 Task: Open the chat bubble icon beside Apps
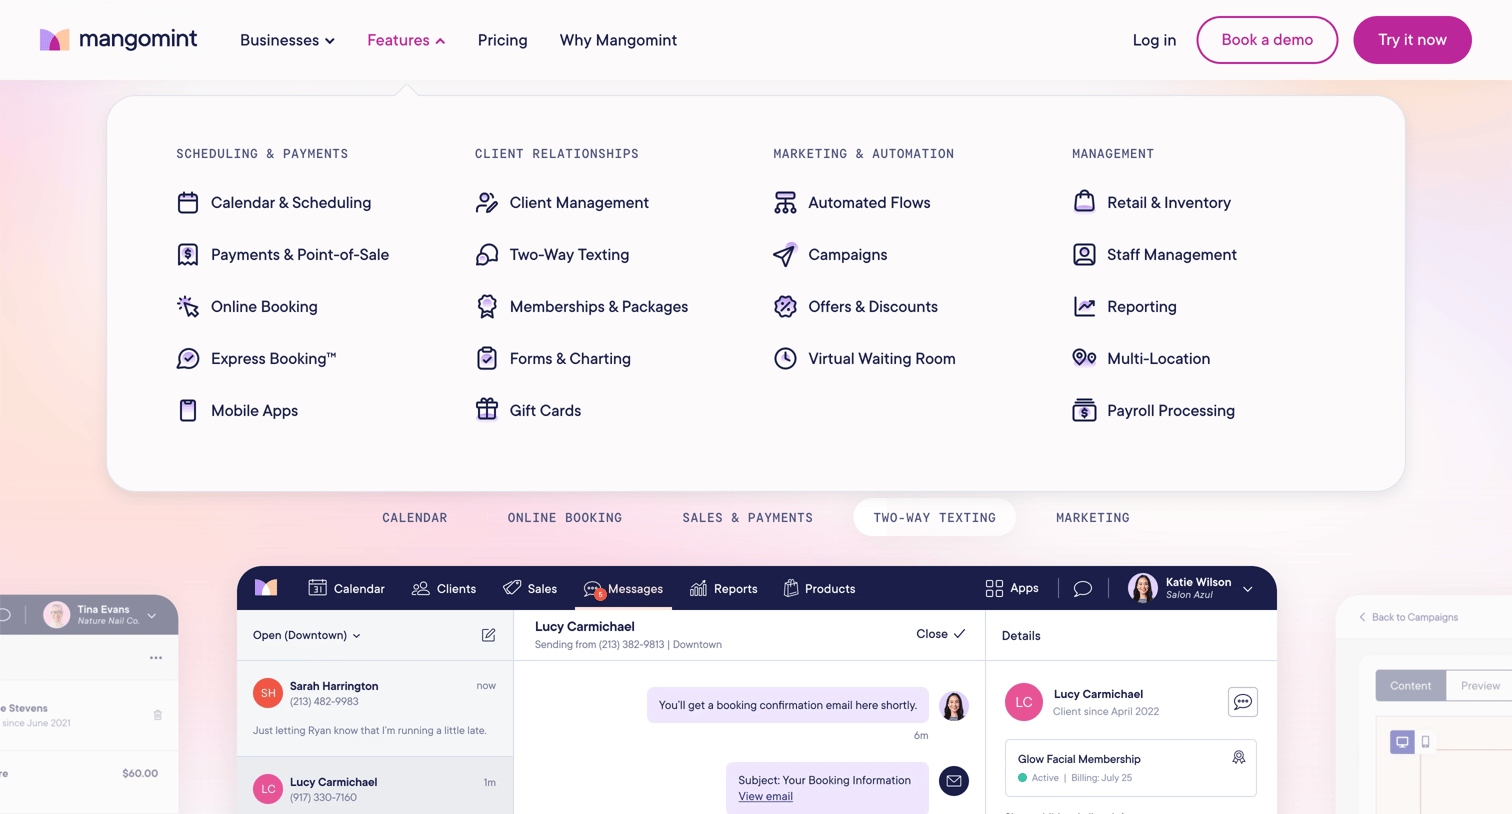point(1082,589)
